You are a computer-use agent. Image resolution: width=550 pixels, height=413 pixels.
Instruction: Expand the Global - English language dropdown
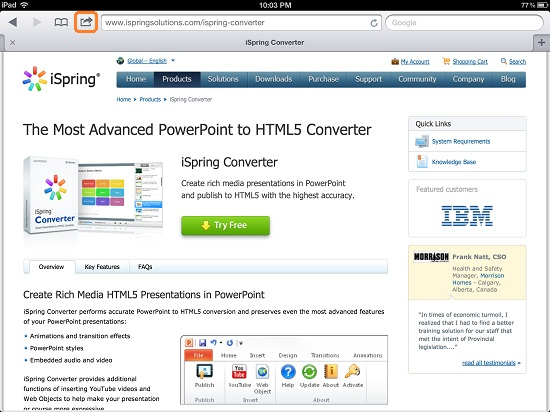click(146, 61)
